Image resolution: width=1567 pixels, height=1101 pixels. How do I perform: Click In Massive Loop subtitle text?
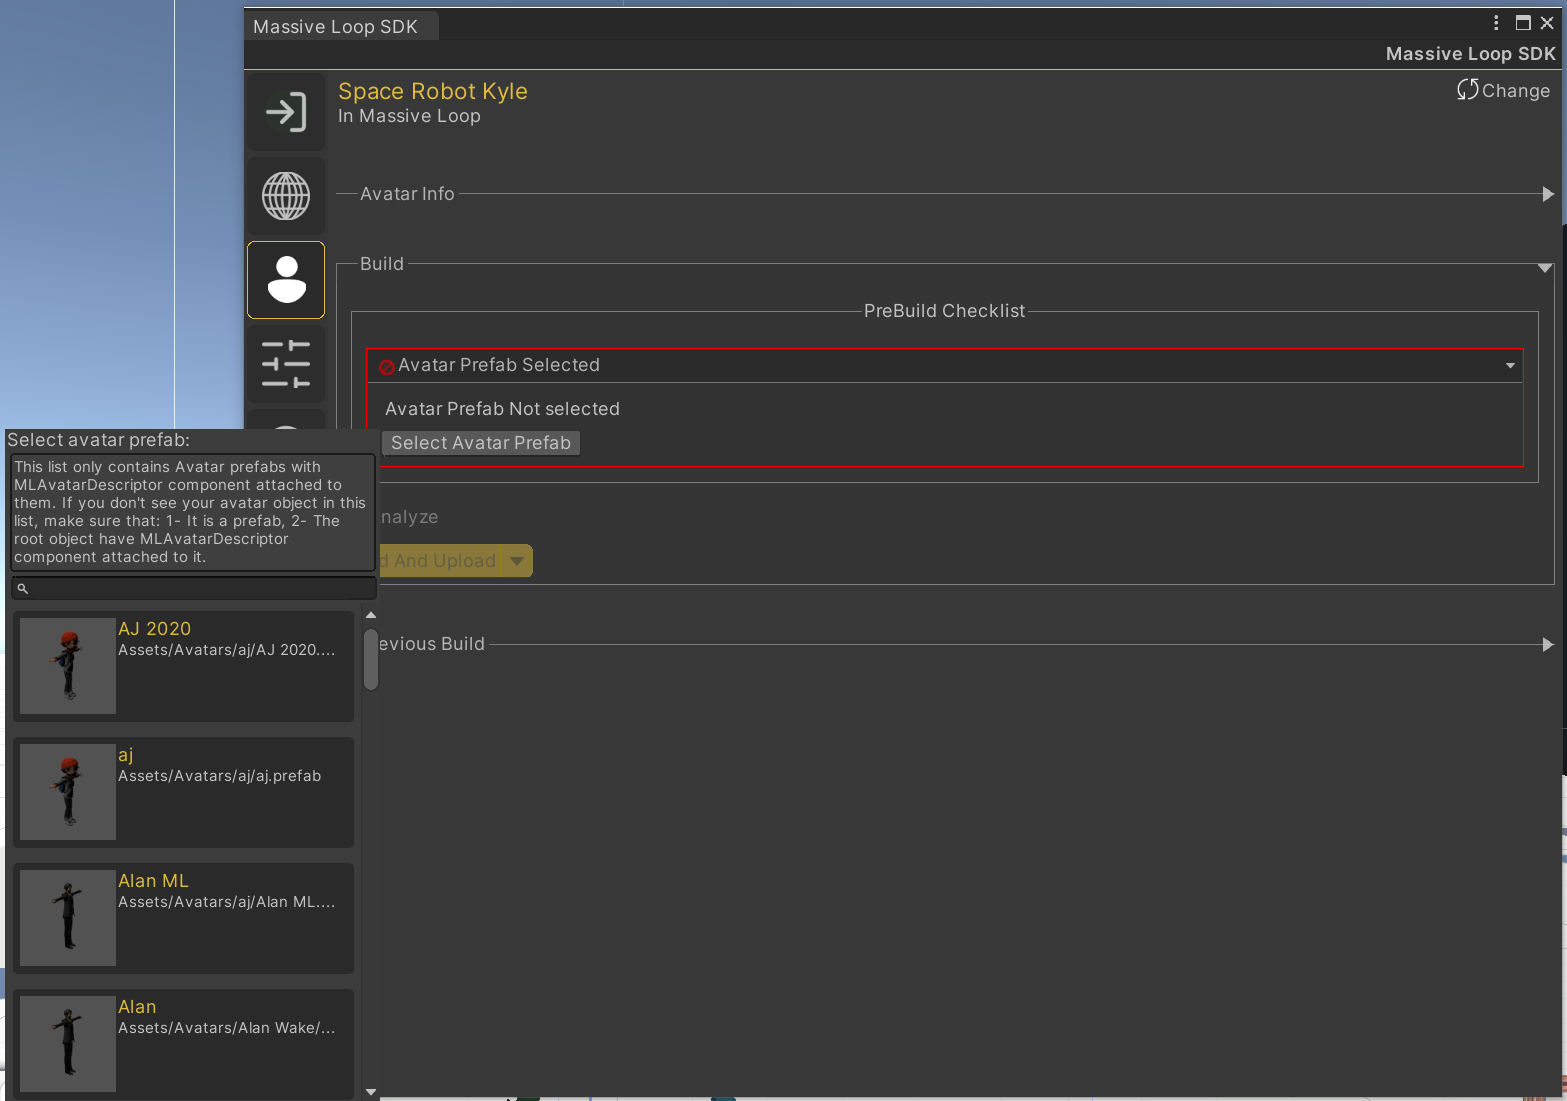410,116
